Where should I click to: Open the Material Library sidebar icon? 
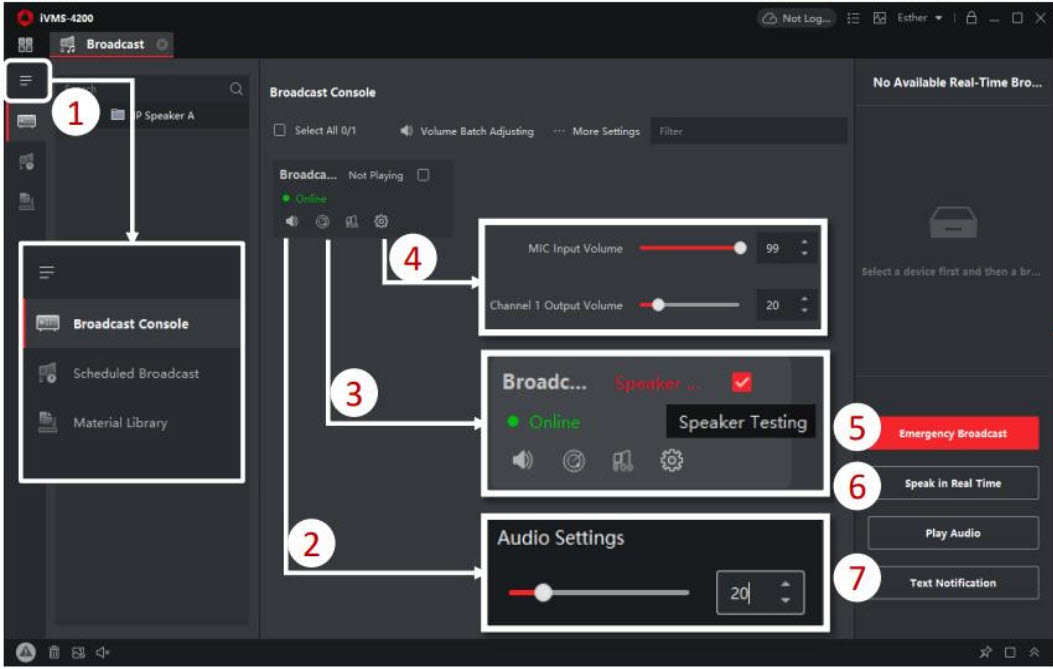click(x=27, y=201)
